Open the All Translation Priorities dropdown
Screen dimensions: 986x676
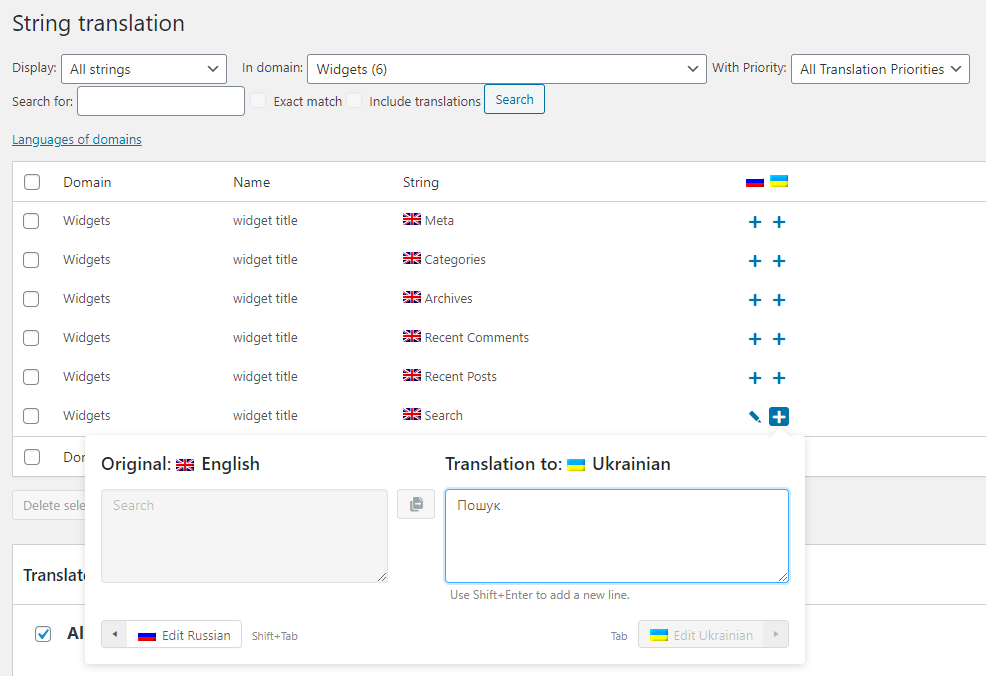(x=880, y=69)
